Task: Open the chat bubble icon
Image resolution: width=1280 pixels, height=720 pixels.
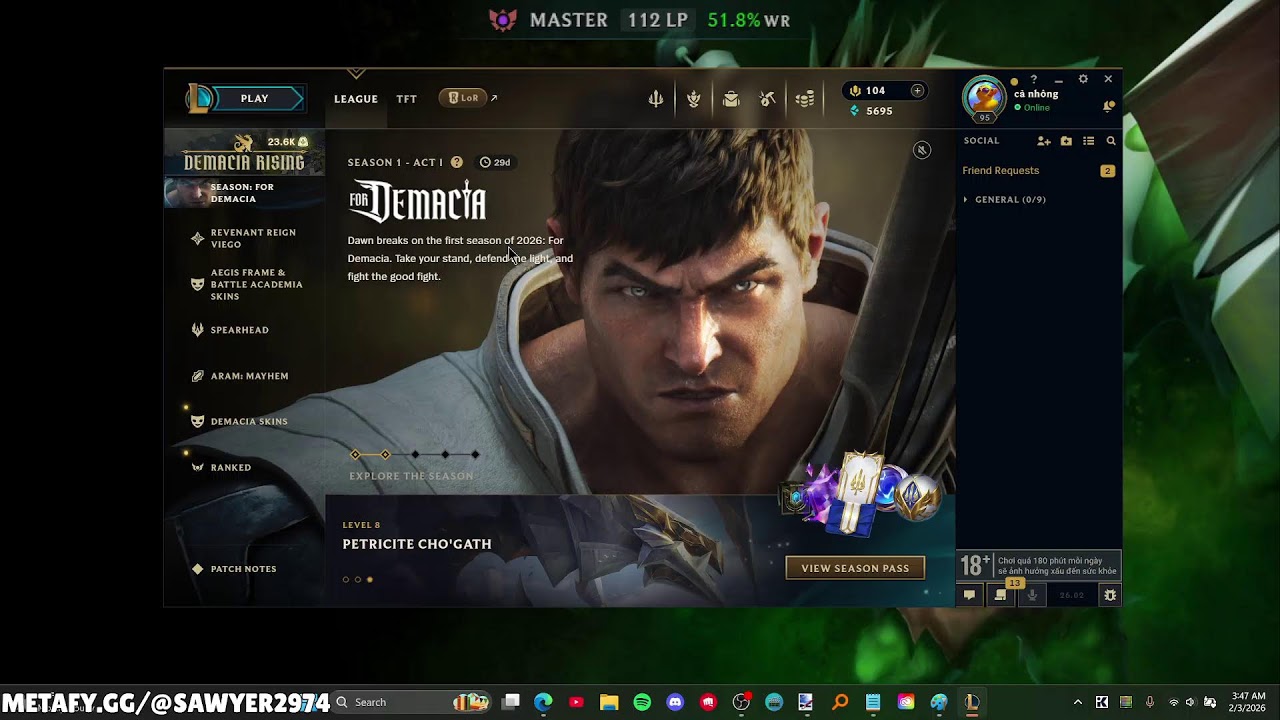Action: tap(969, 595)
